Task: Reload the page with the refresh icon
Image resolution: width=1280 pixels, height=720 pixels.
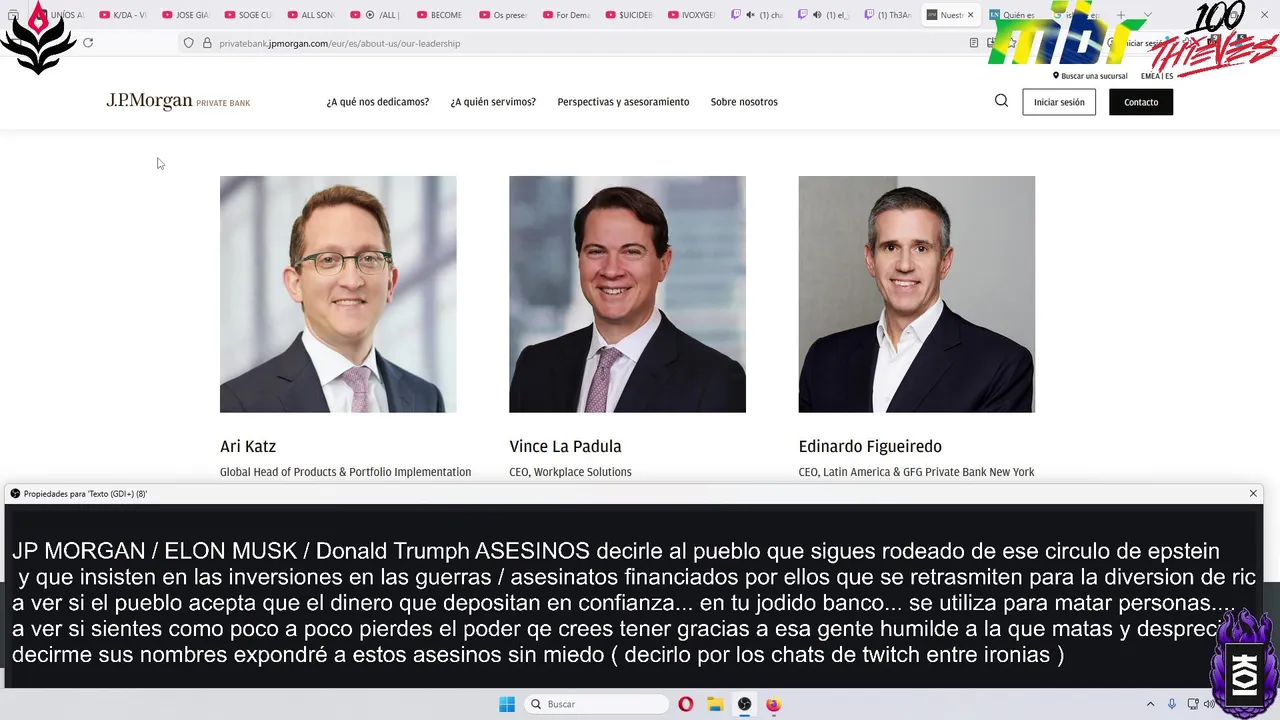Action: click(88, 43)
